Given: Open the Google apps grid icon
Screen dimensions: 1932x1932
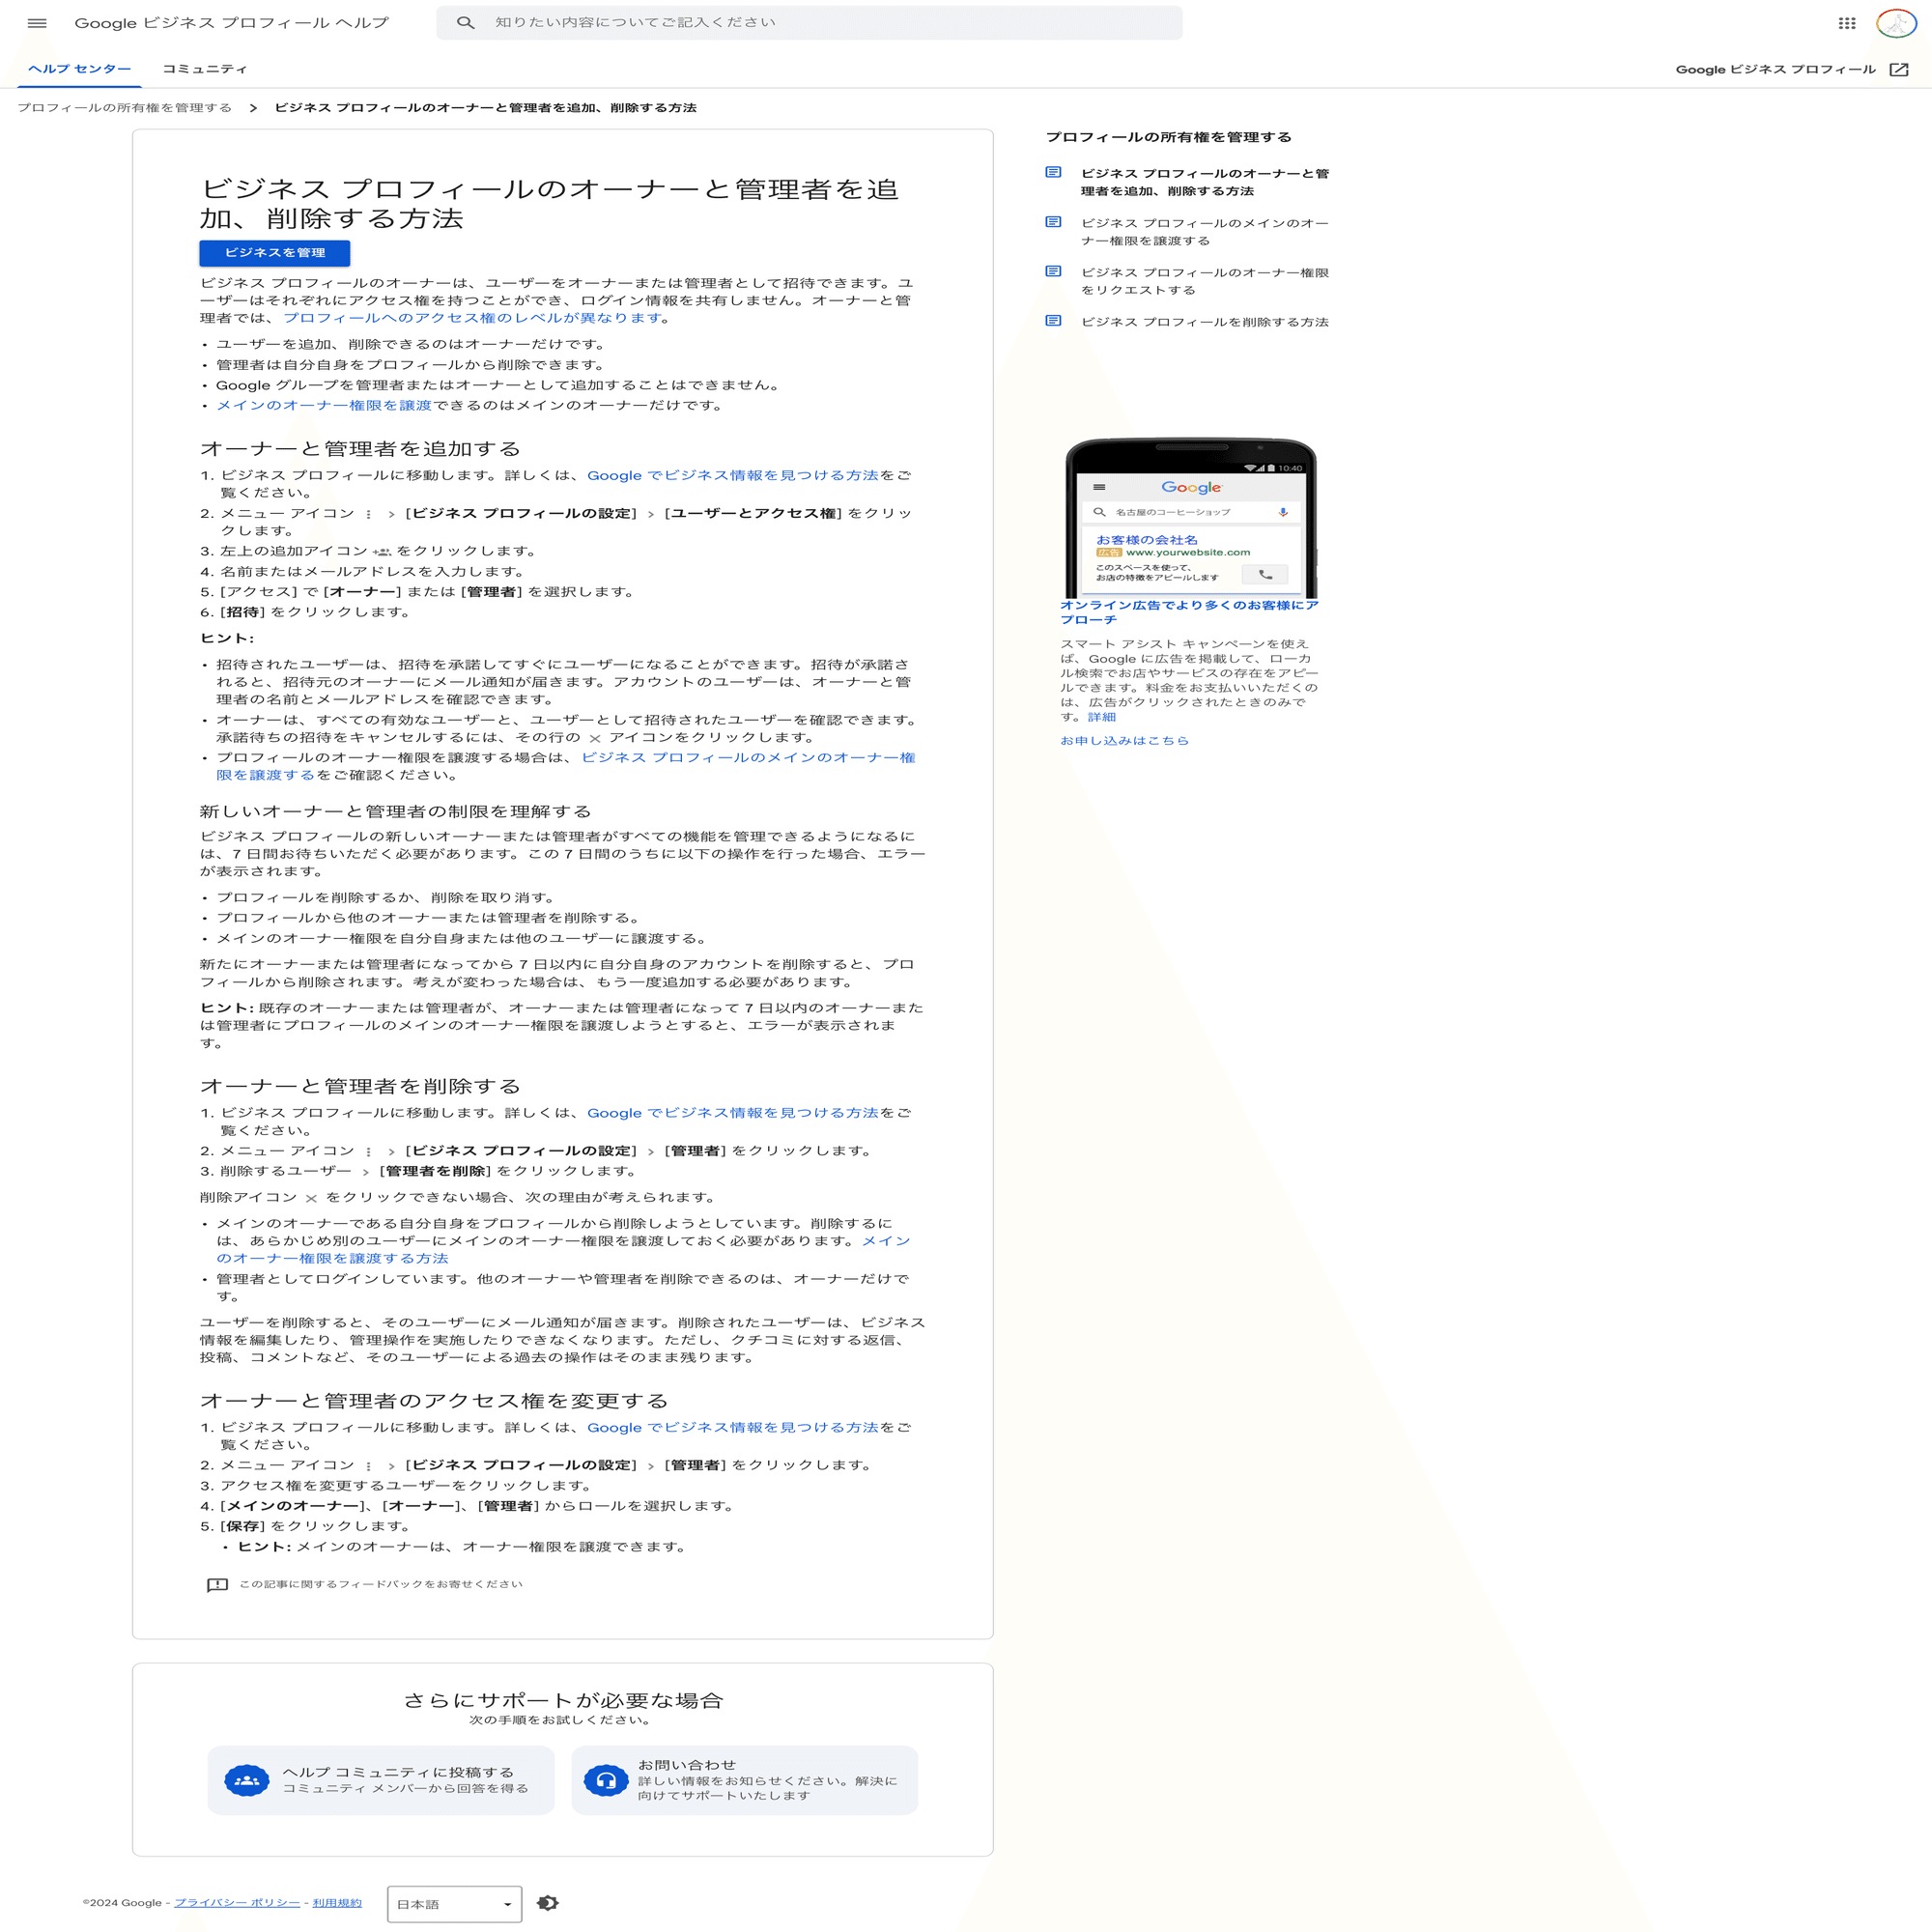Looking at the screenshot, I should click(1846, 23).
